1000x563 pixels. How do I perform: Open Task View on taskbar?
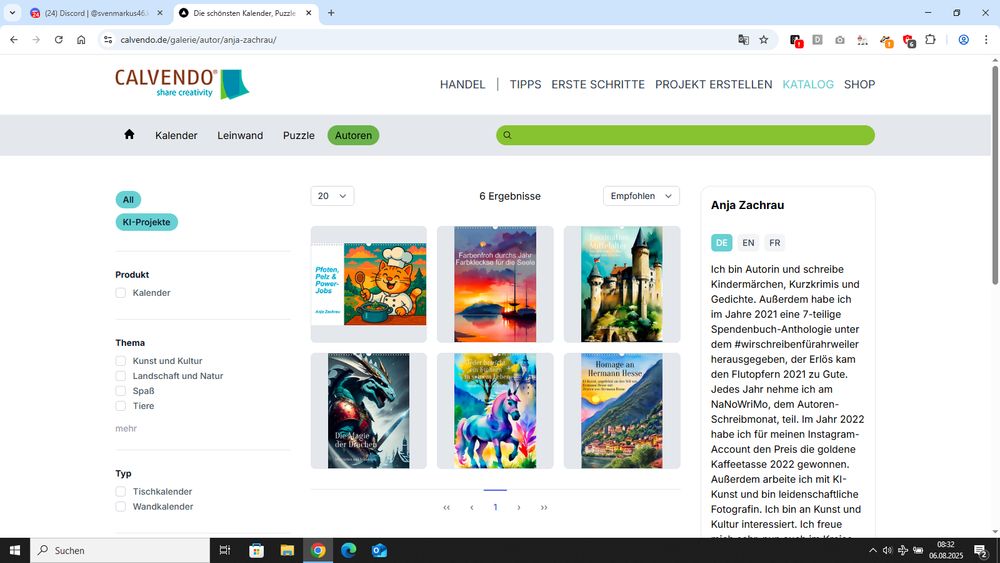224,550
